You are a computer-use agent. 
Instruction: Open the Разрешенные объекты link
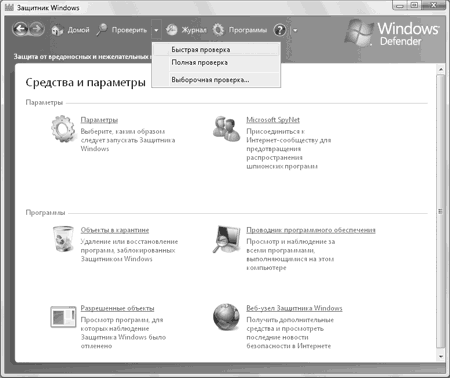pyautogui.click(x=117, y=308)
